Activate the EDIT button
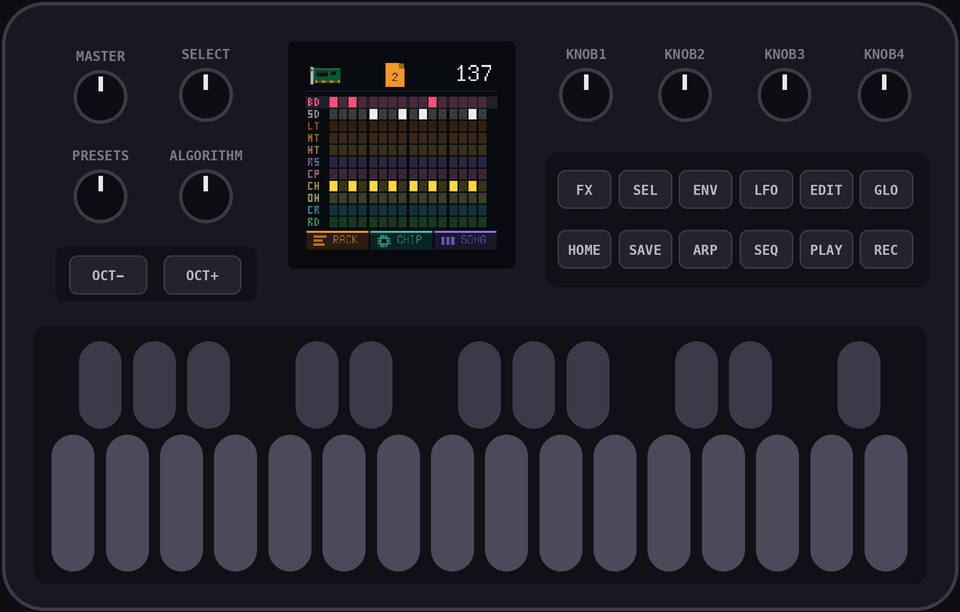The width and height of the screenshot is (960, 612). coord(826,190)
